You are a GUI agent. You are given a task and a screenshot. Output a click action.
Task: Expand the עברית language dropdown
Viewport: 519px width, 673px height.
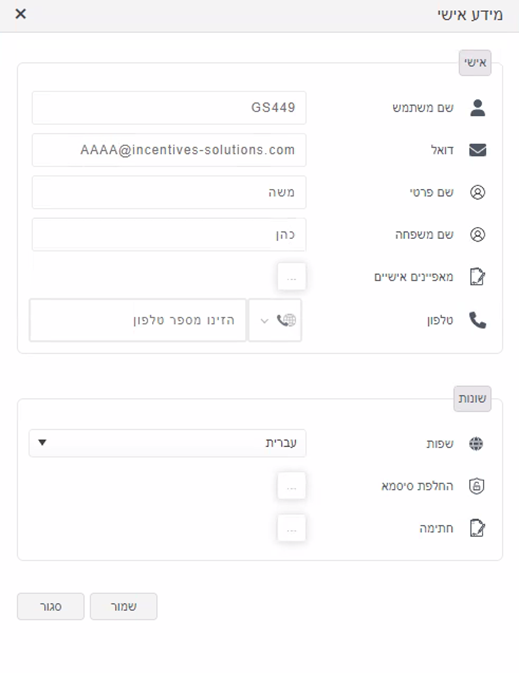tap(167, 443)
